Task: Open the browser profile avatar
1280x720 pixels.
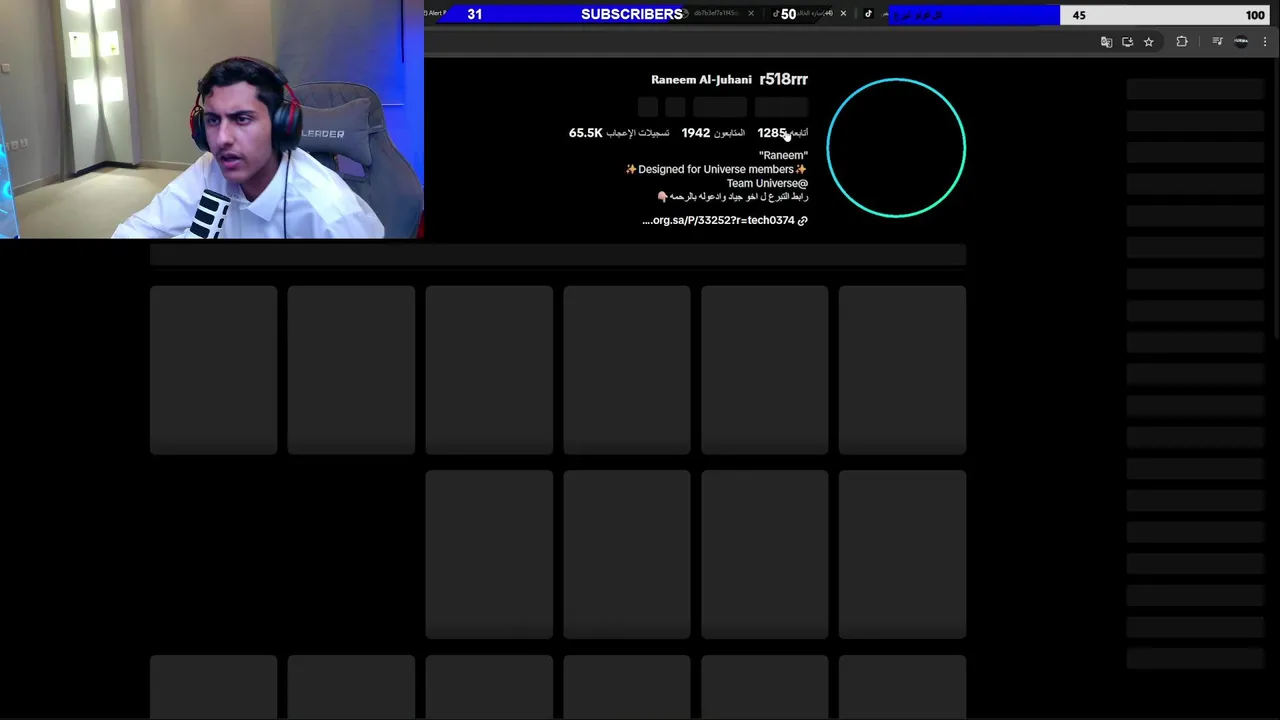Action: coord(1241,42)
